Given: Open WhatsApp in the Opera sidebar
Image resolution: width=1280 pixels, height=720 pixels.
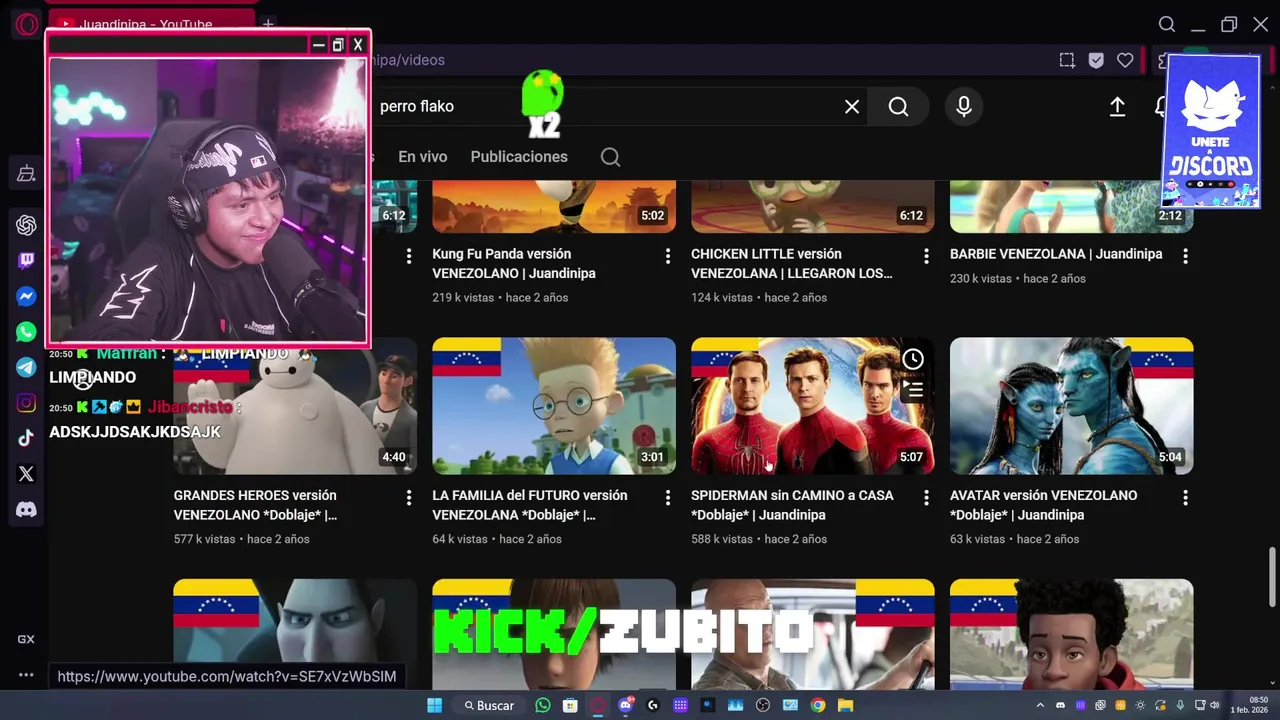Looking at the screenshot, I should 26,332.
